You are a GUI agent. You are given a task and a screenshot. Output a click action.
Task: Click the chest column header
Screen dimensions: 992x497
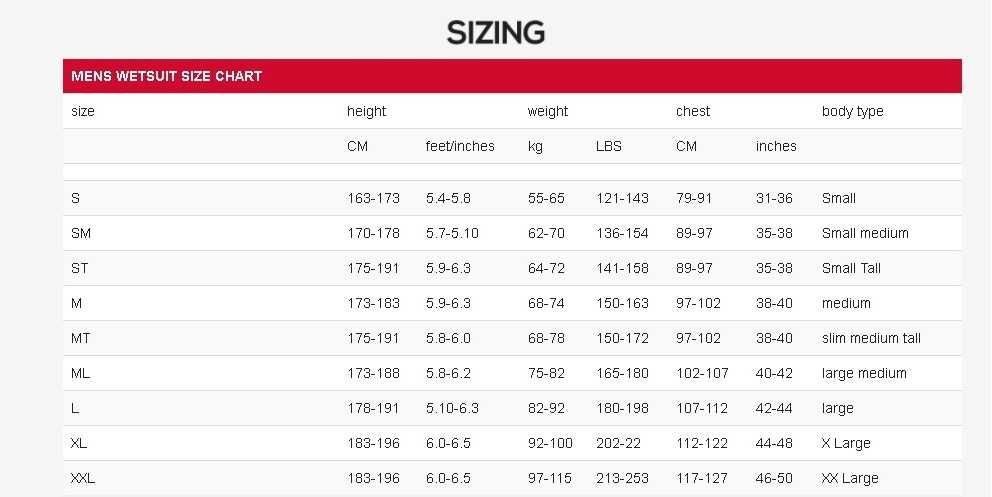tap(693, 111)
